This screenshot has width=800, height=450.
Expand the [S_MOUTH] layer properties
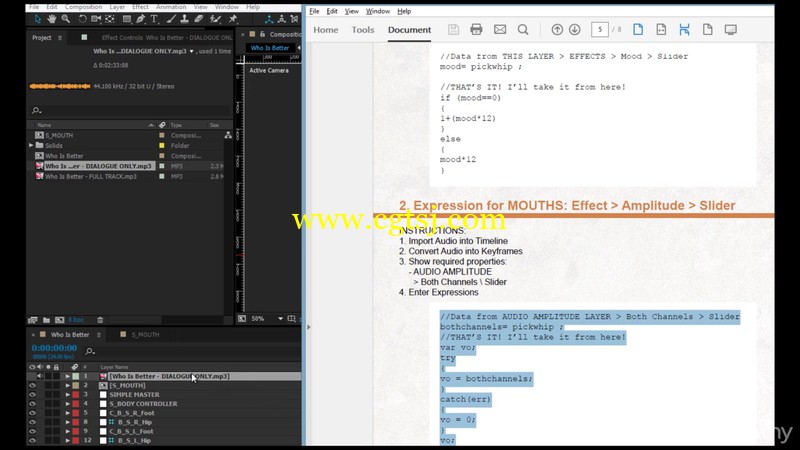[x=67, y=385]
